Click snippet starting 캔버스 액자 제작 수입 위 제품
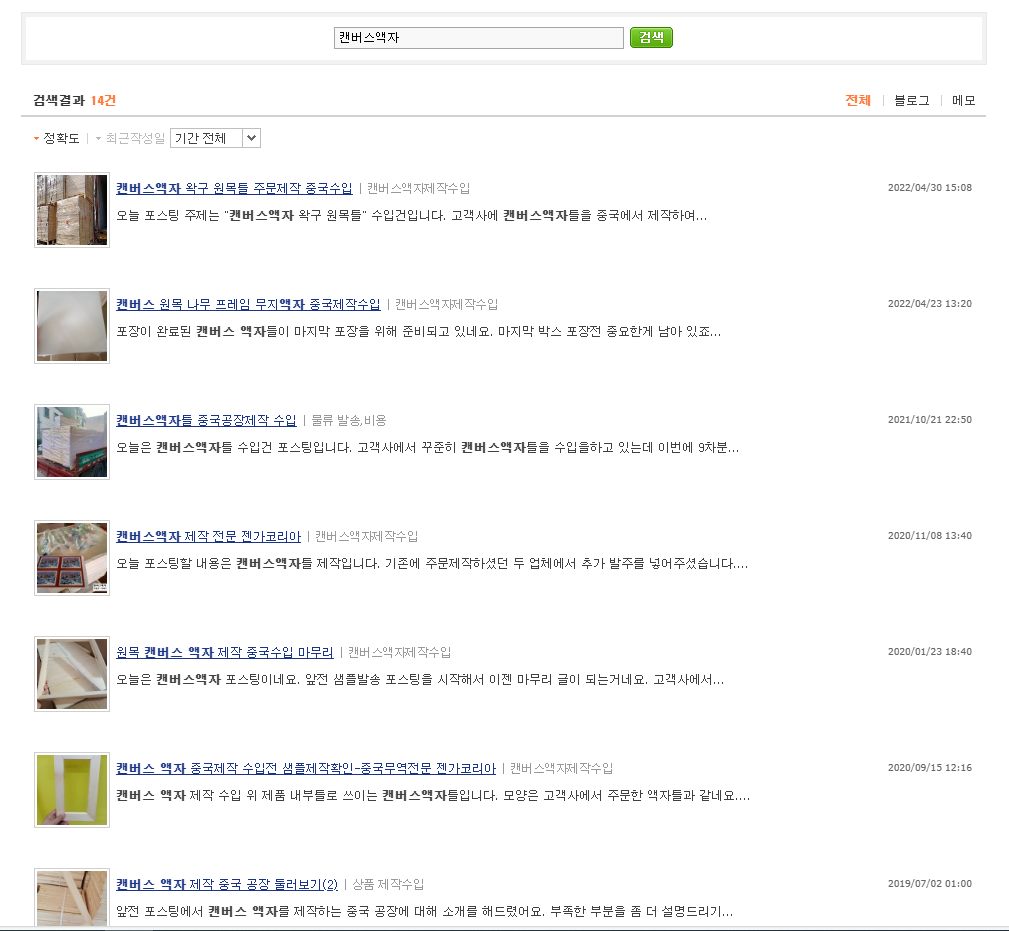 [x=433, y=795]
